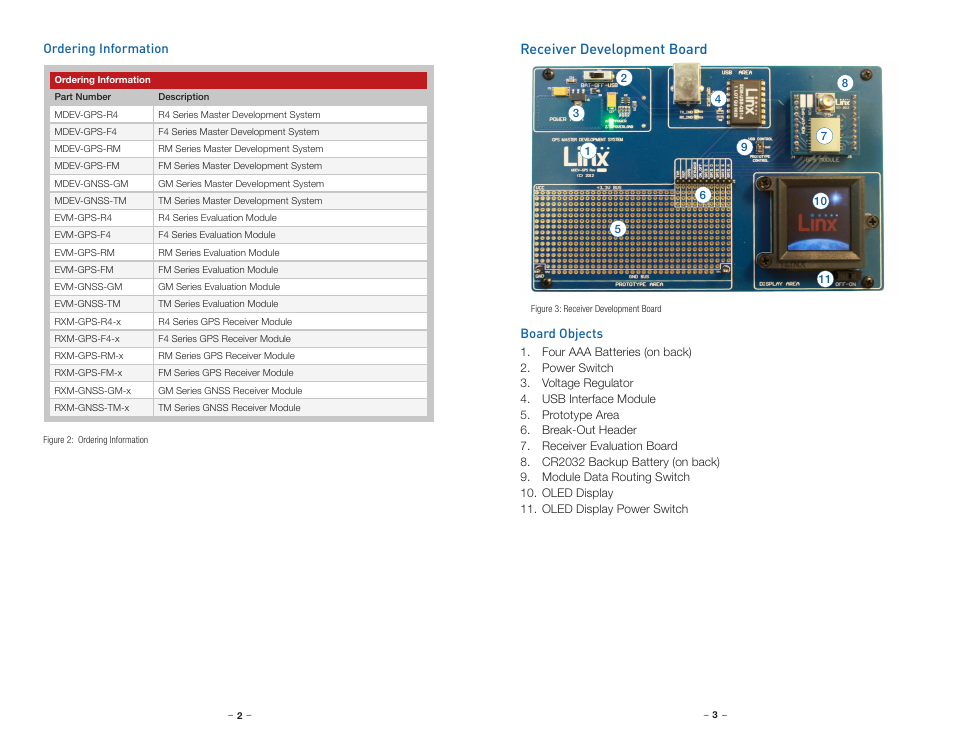The width and height of the screenshot is (954, 738).
Task: Click callout number 7 on GPS module
Action: (x=824, y=136)
